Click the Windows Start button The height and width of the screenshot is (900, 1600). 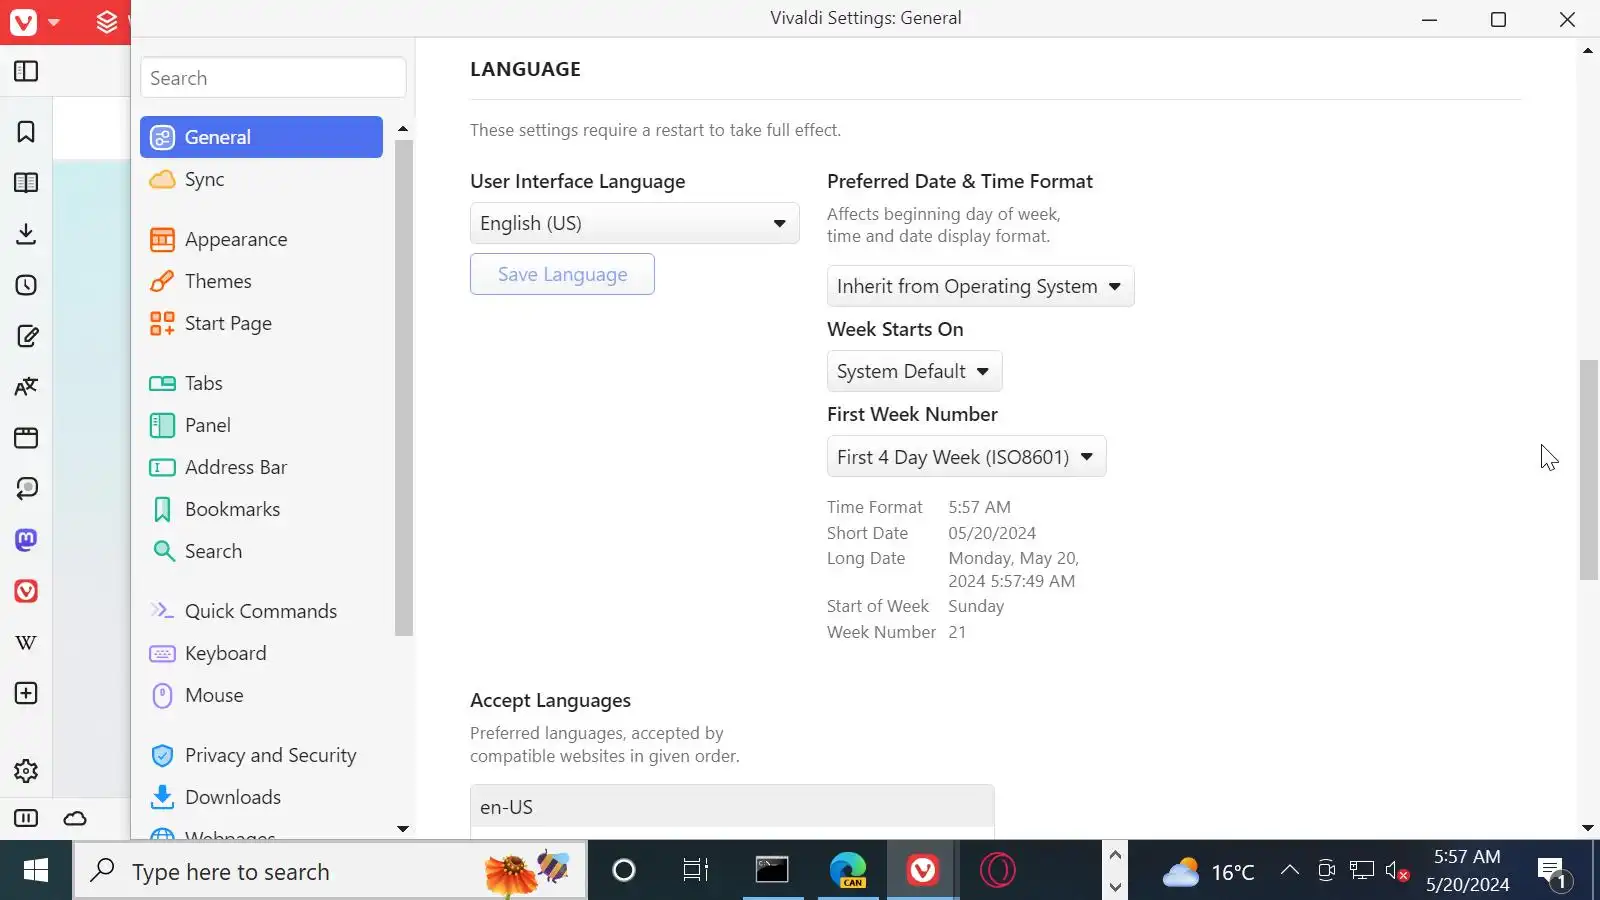click(x=36, y=871)
